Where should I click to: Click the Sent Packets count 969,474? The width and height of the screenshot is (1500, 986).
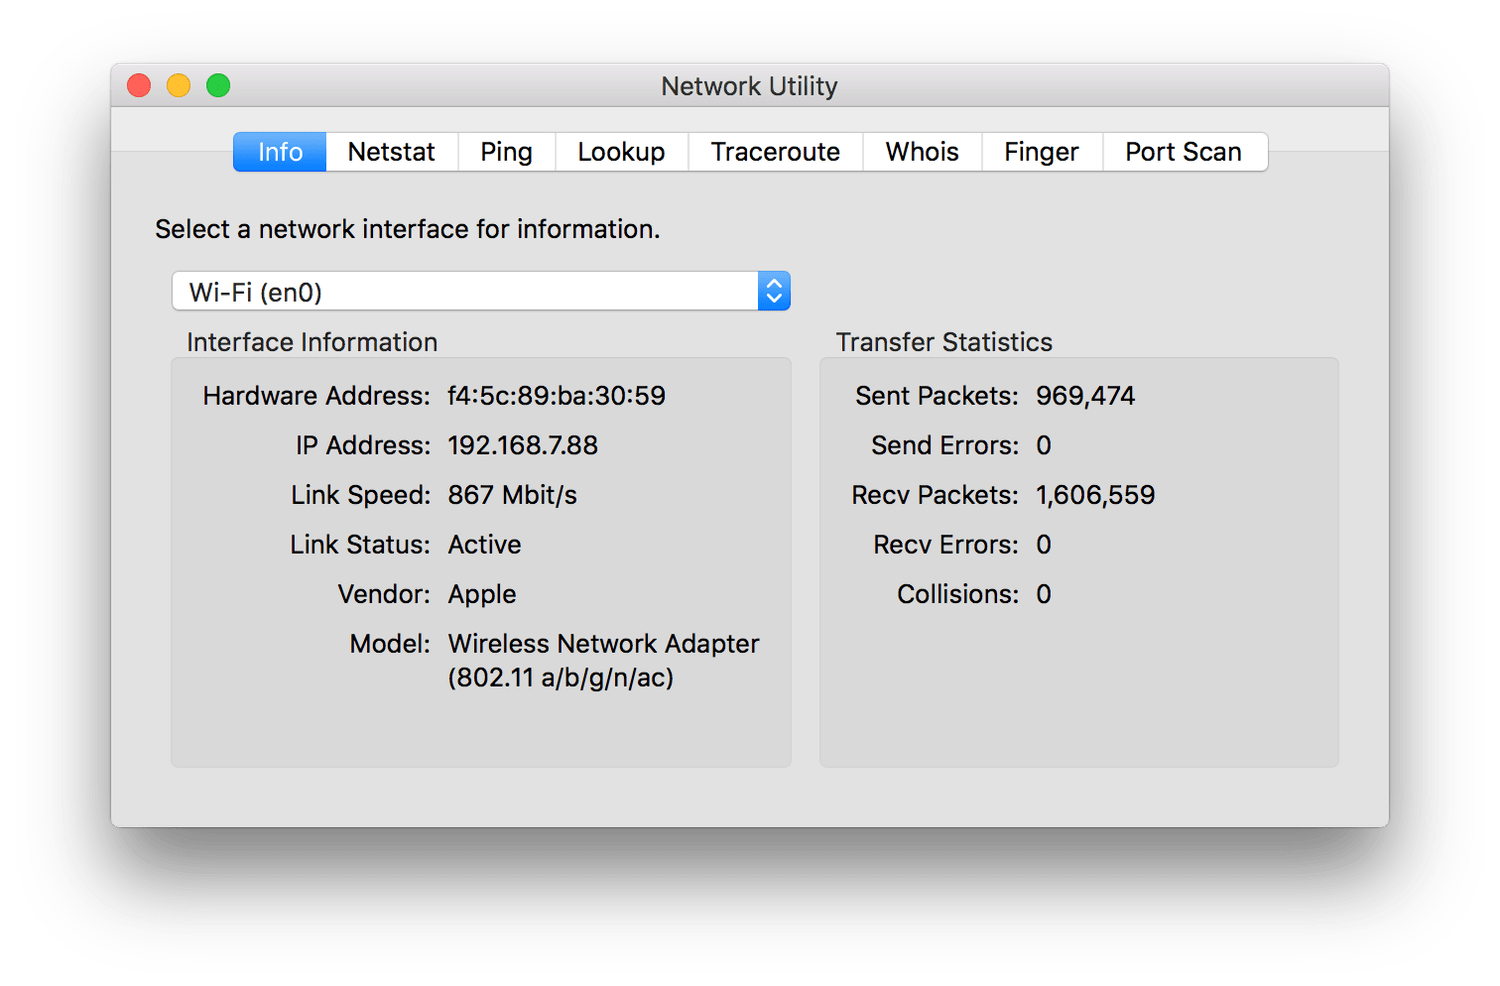point(1085,396)
